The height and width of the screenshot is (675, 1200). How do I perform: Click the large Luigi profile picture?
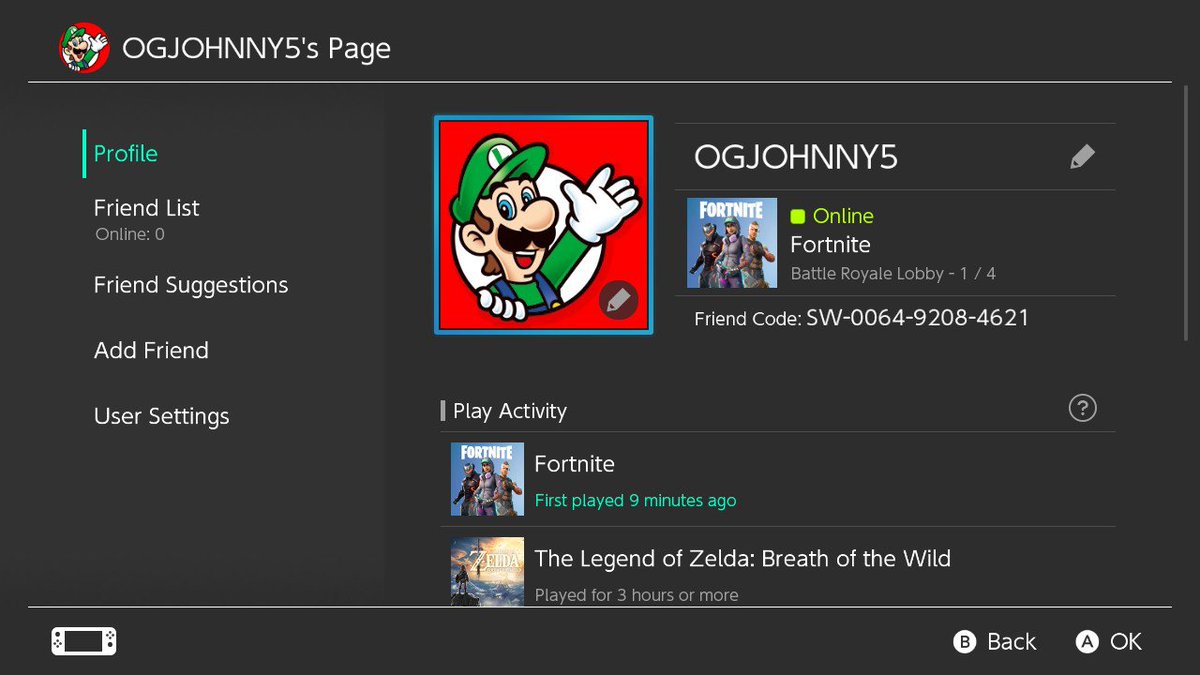[544, 225]
